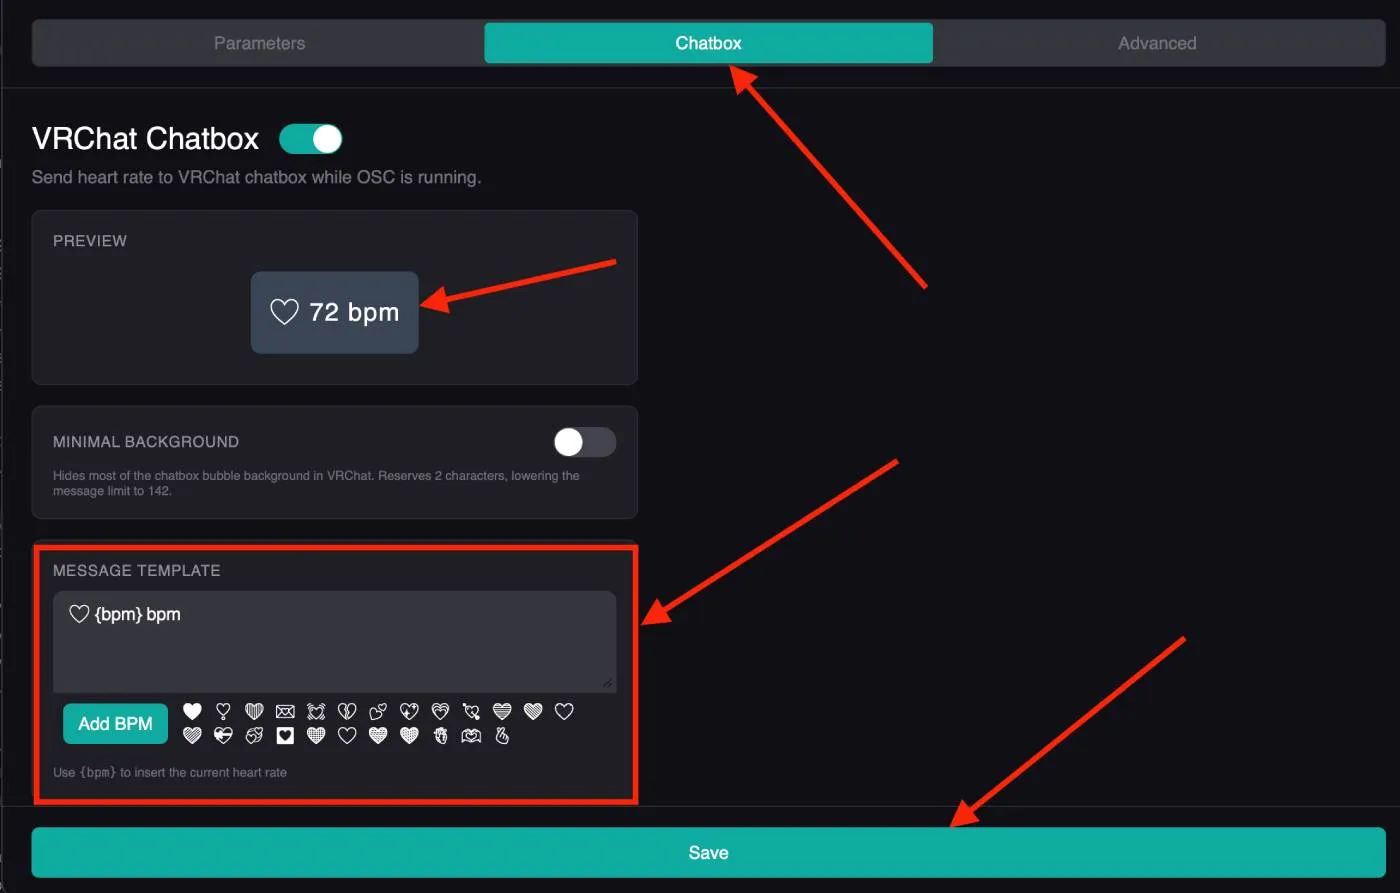Open the Advanced tab

(x=1157, y=43)
